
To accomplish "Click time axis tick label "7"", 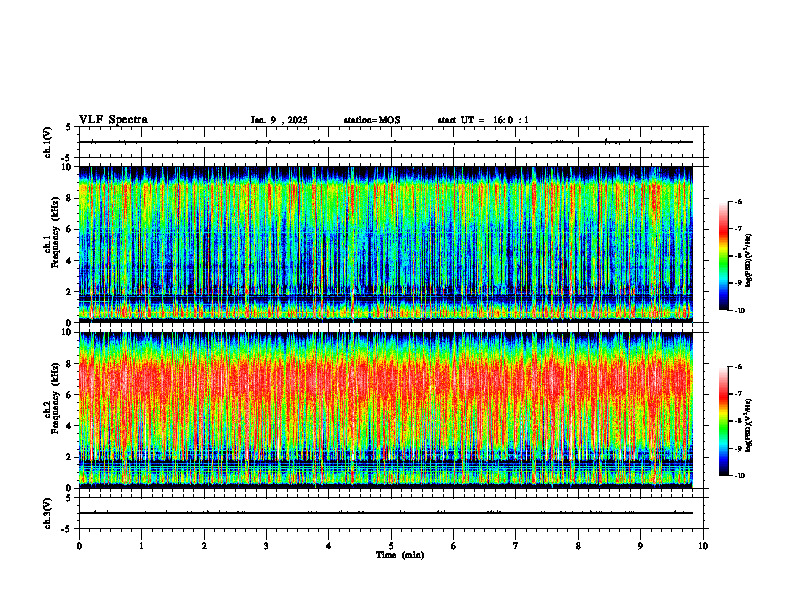I will [x=516, y=546].
